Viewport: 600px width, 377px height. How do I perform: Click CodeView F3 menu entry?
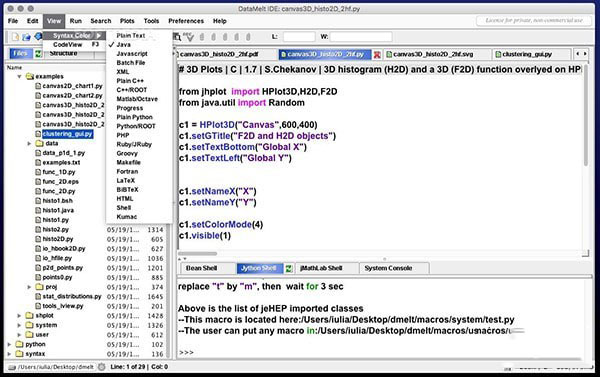(x=74, y=45)
